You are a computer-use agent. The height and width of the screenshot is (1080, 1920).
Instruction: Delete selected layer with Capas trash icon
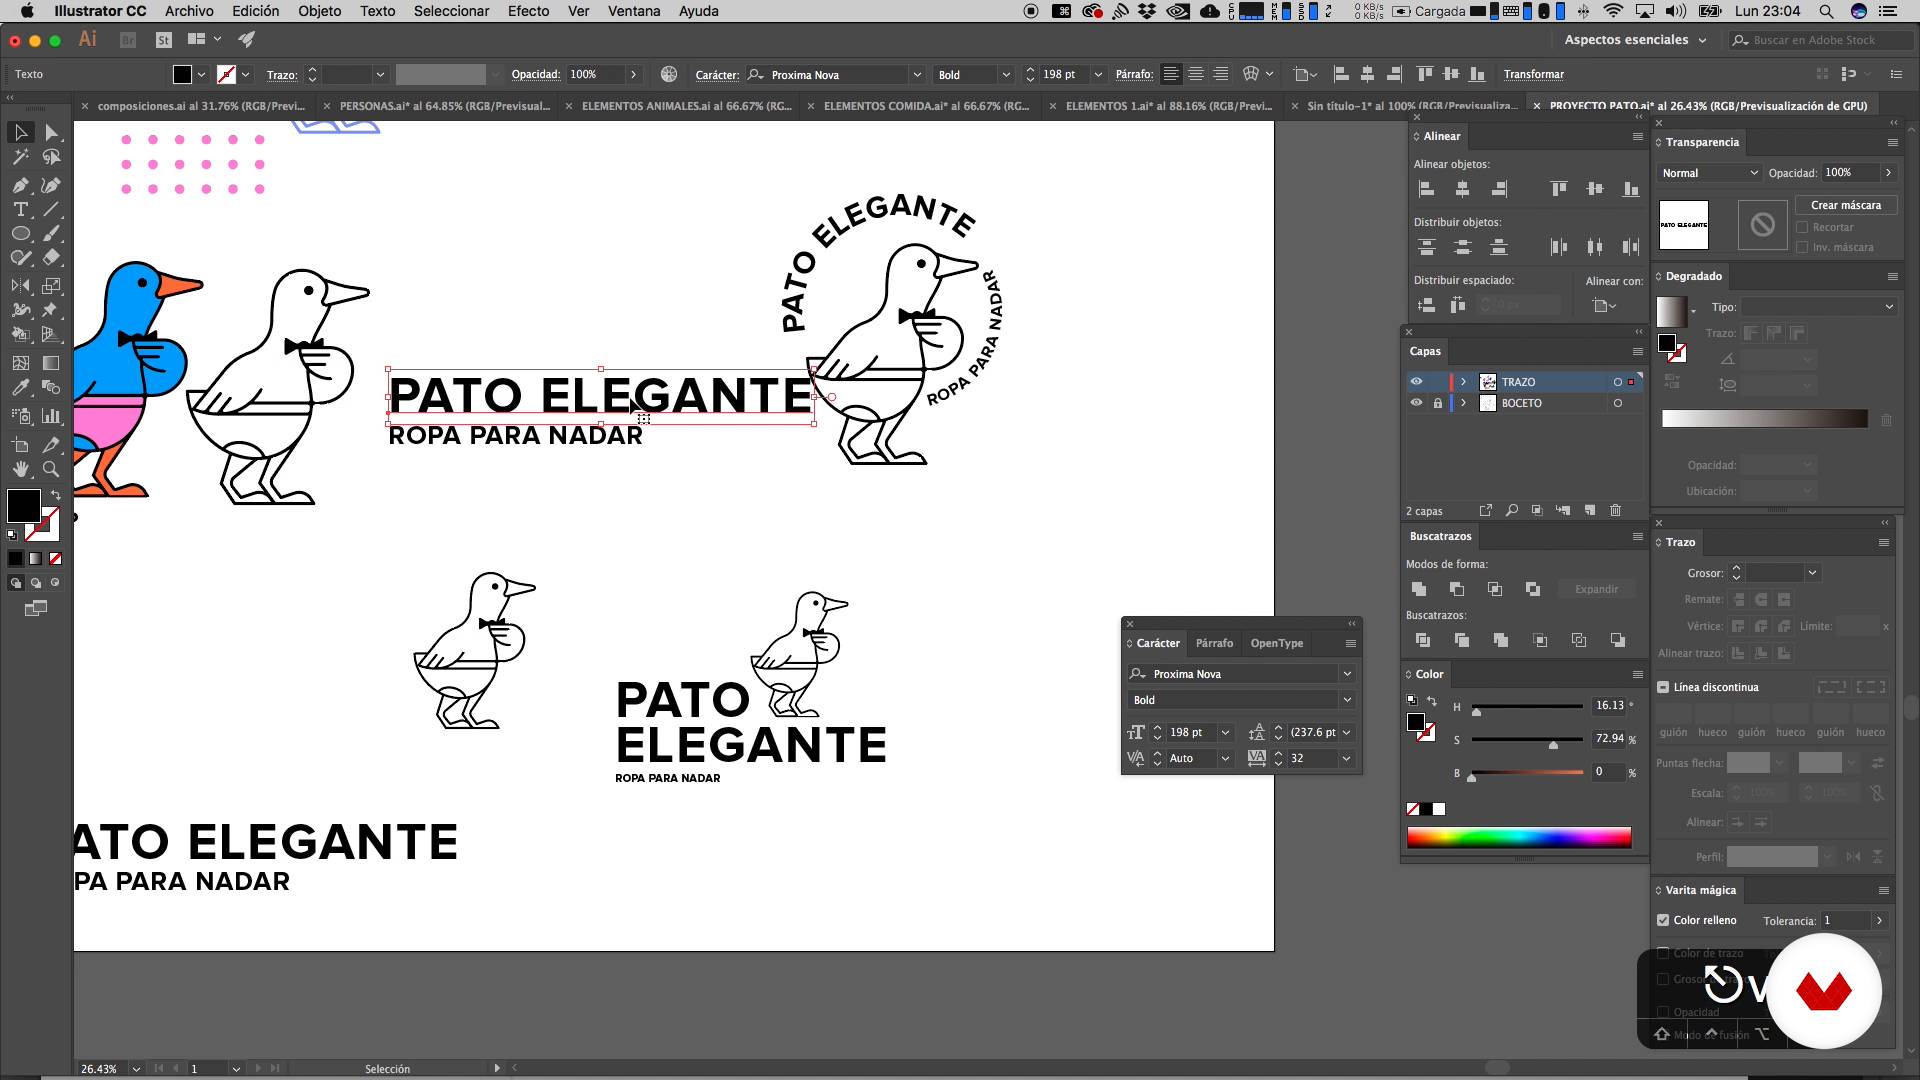[x=1615, y=511]
